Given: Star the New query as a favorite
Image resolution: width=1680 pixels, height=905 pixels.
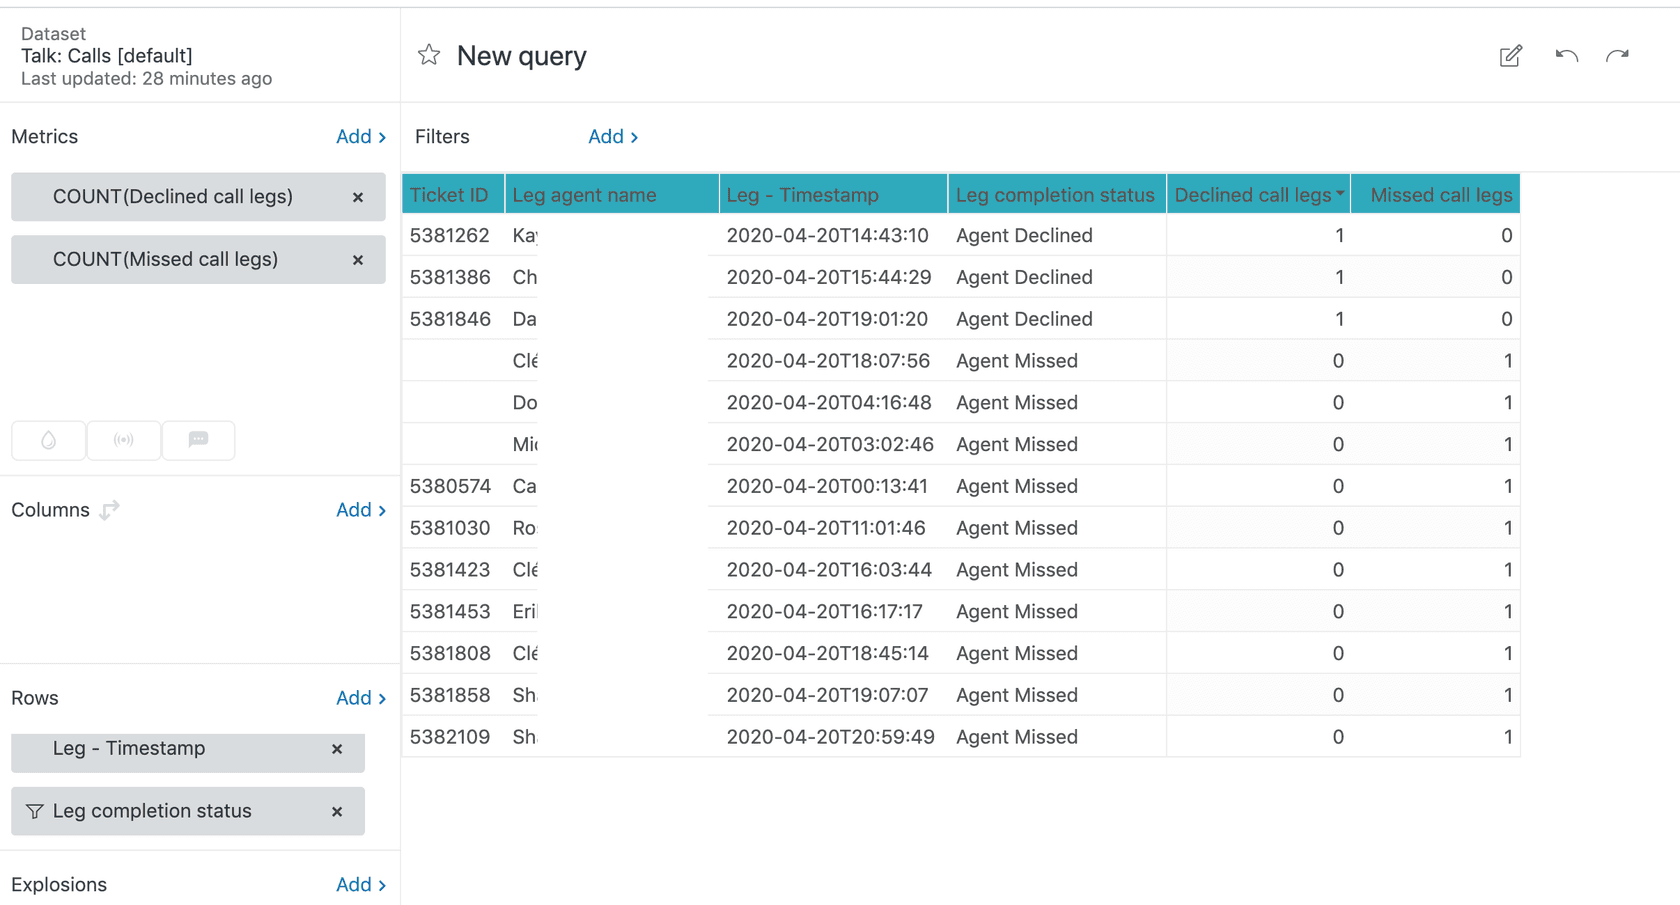Looking at the screenshot, I should [428, 55].
